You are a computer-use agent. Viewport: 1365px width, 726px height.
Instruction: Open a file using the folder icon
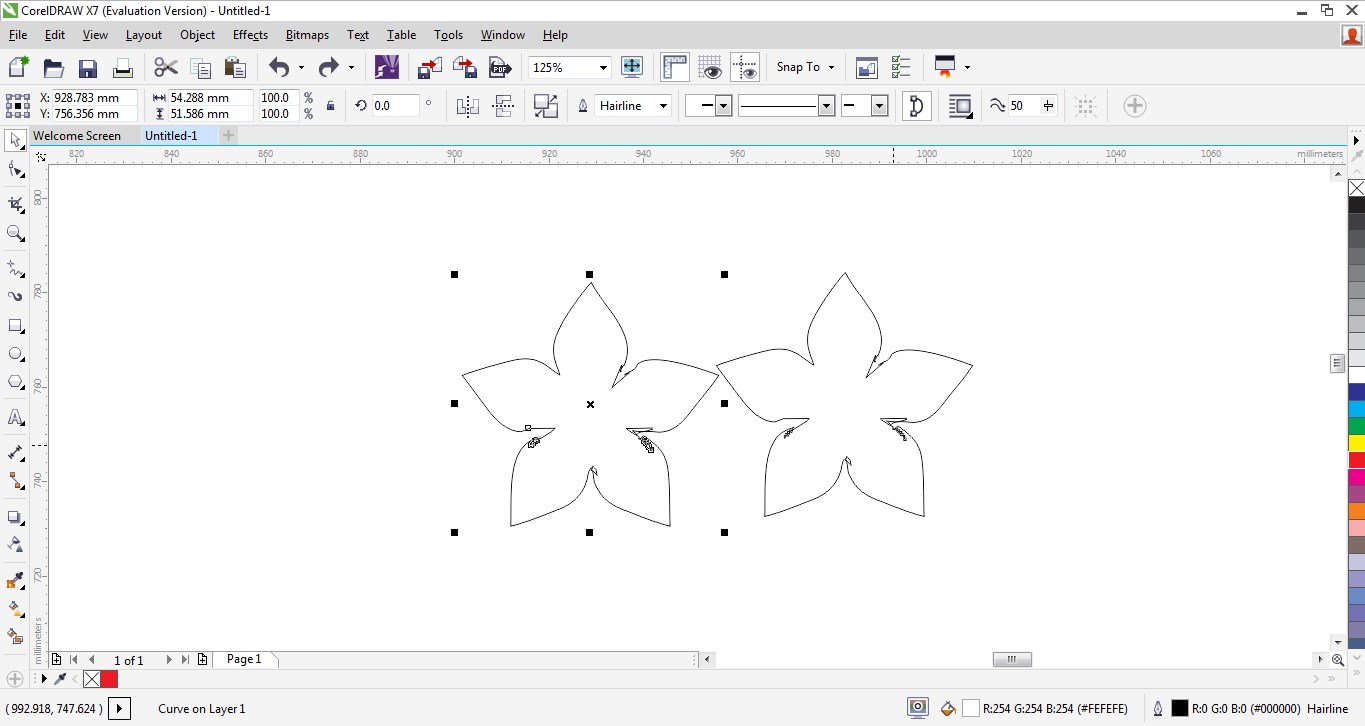click(53, 67)
